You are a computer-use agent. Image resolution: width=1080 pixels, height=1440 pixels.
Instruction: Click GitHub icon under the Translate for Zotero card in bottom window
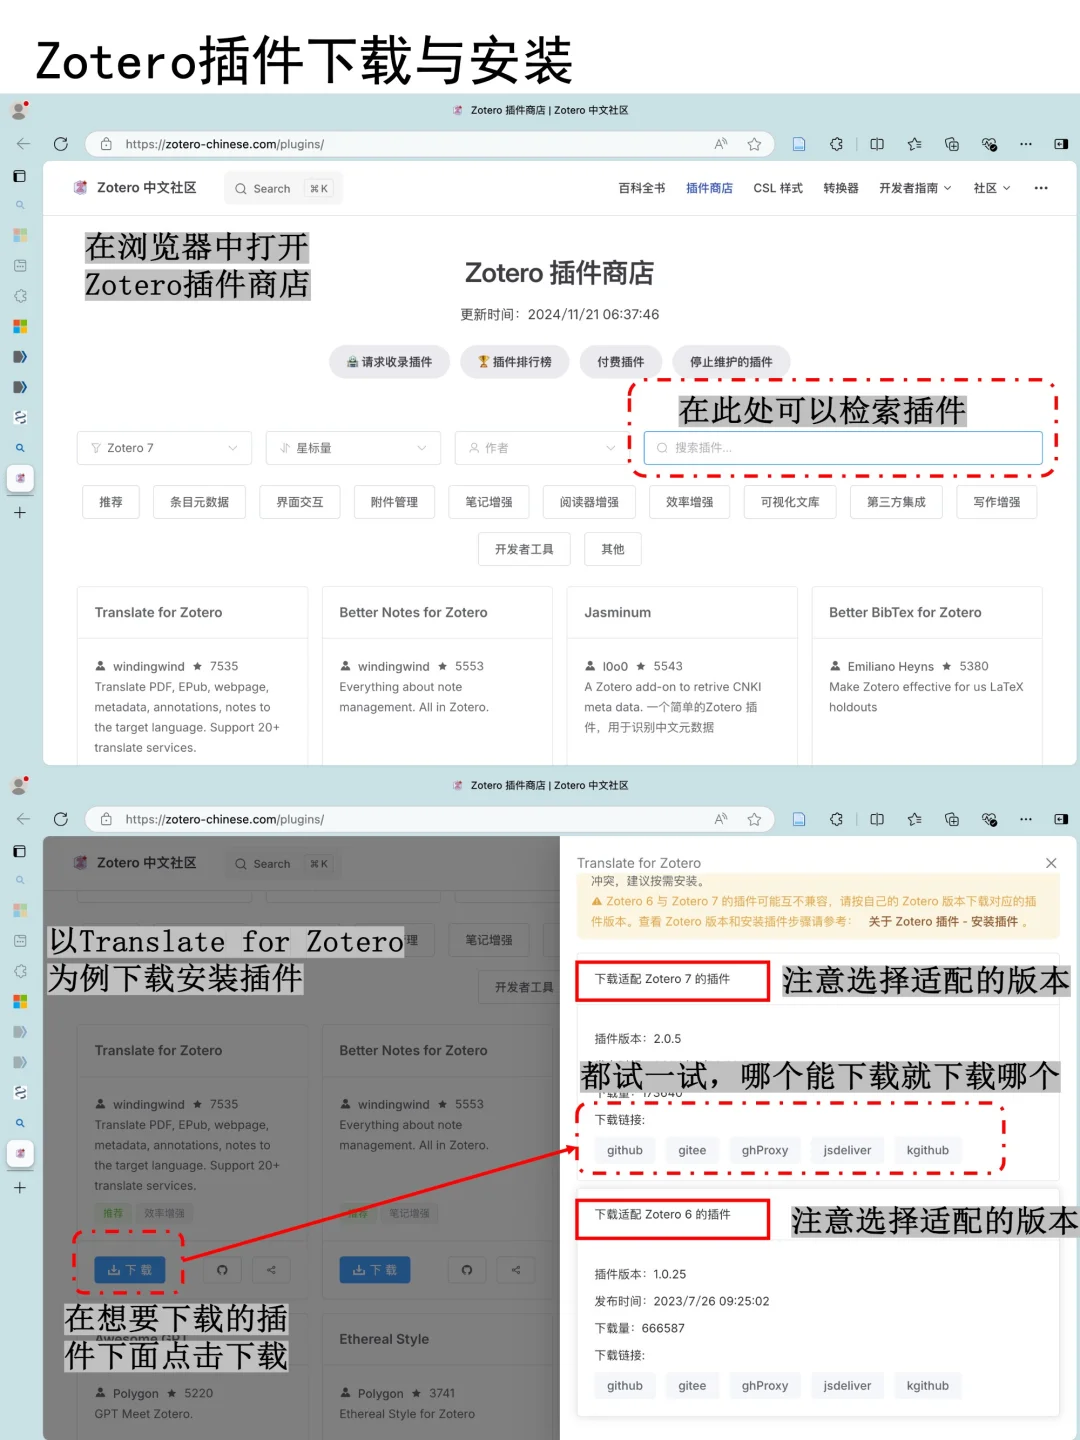click(222, 1270)
